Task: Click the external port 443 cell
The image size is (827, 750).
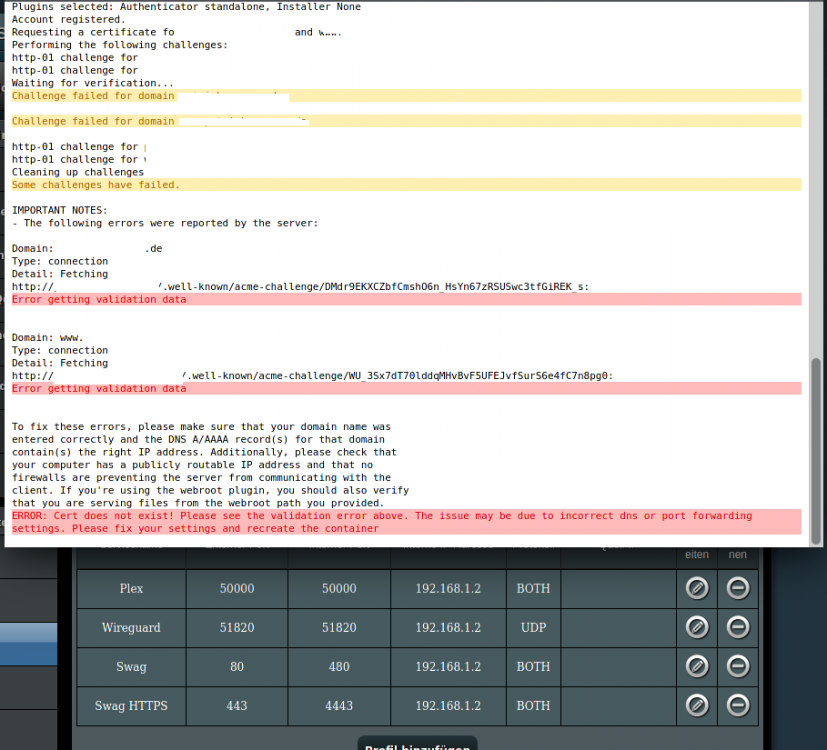Action: [x=237, y=706]
